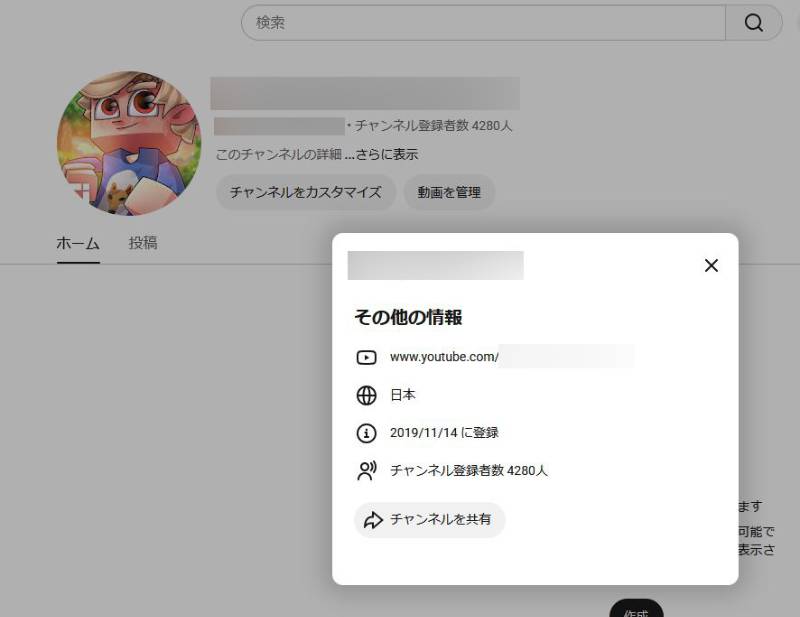Click the header チャンネル登録者数 4280人 text
The image size is (800, 617).
click(x=433, y=126)
